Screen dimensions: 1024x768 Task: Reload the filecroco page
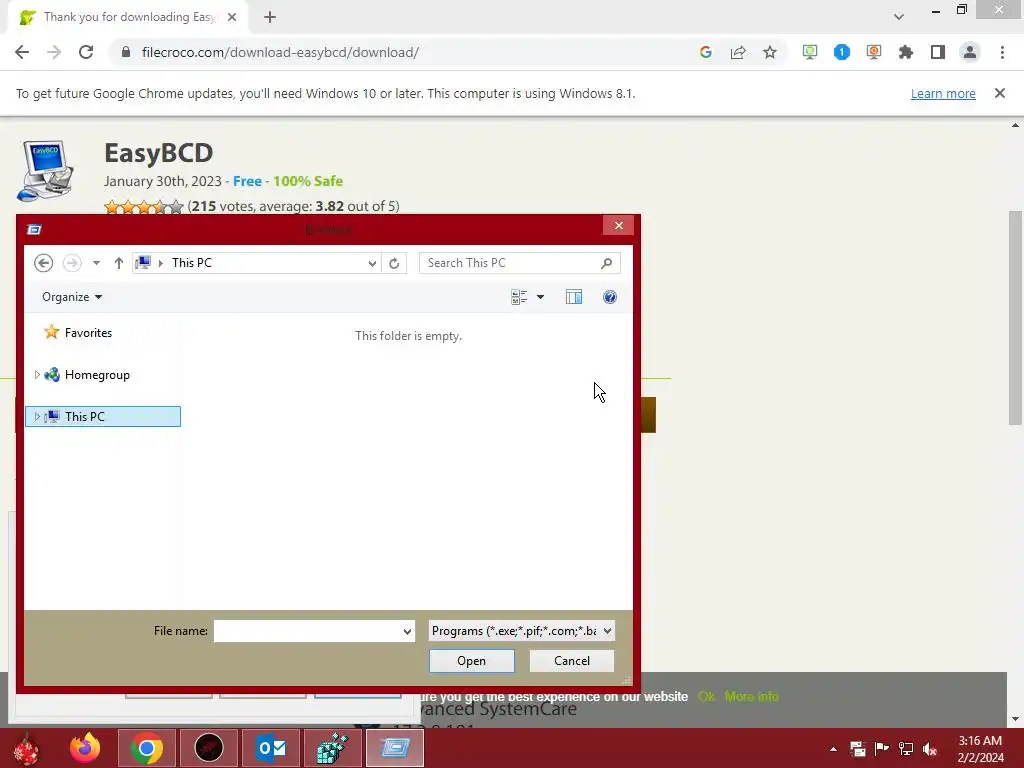pos(86,52)
